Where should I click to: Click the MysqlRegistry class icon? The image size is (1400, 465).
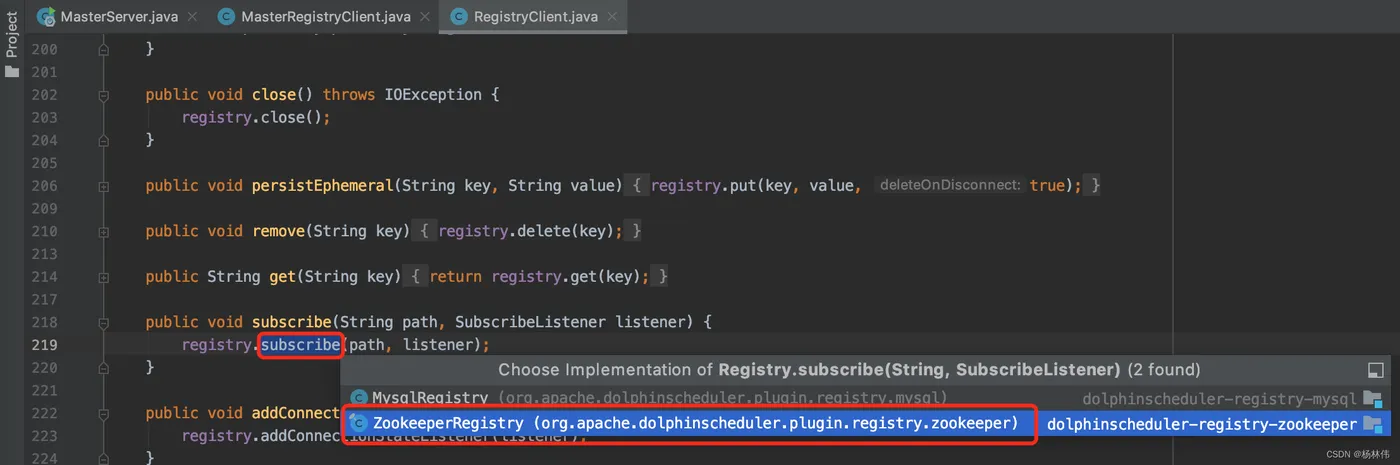(359, 399)
